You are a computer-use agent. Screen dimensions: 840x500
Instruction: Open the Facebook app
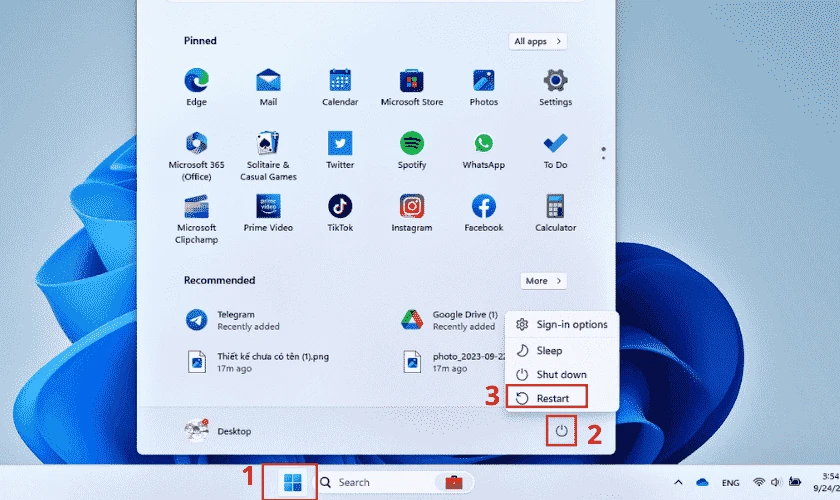(483, 213)
